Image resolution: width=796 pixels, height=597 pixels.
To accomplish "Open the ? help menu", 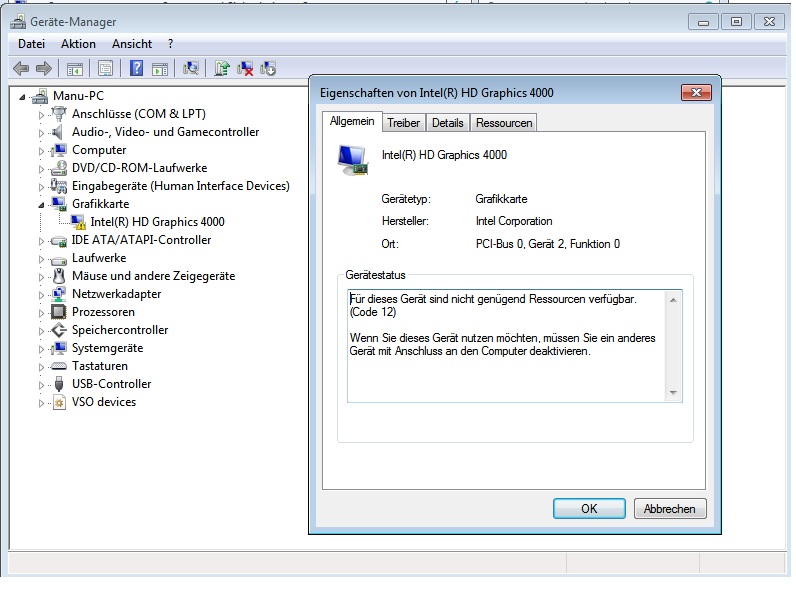I will 171,44.
